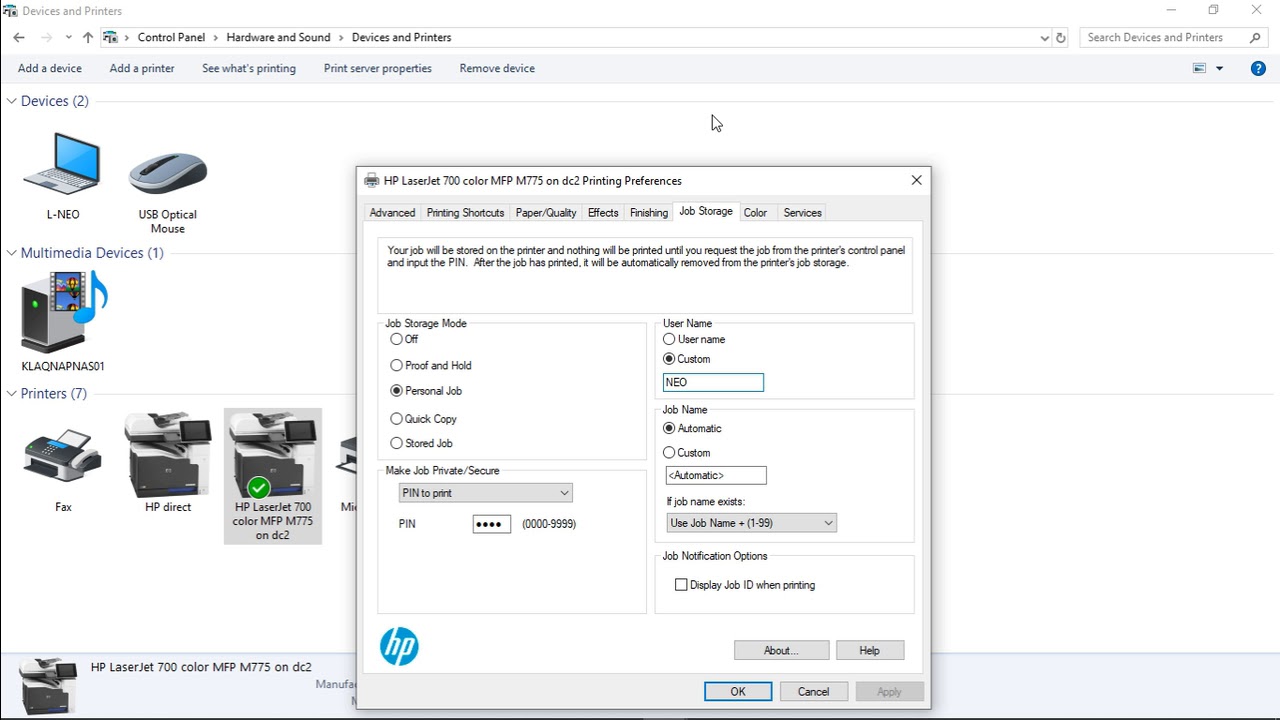Select the Fax printer icon
Image resolution: width=1280 pixels, height=720 pixels.
(x=62, y=456)
